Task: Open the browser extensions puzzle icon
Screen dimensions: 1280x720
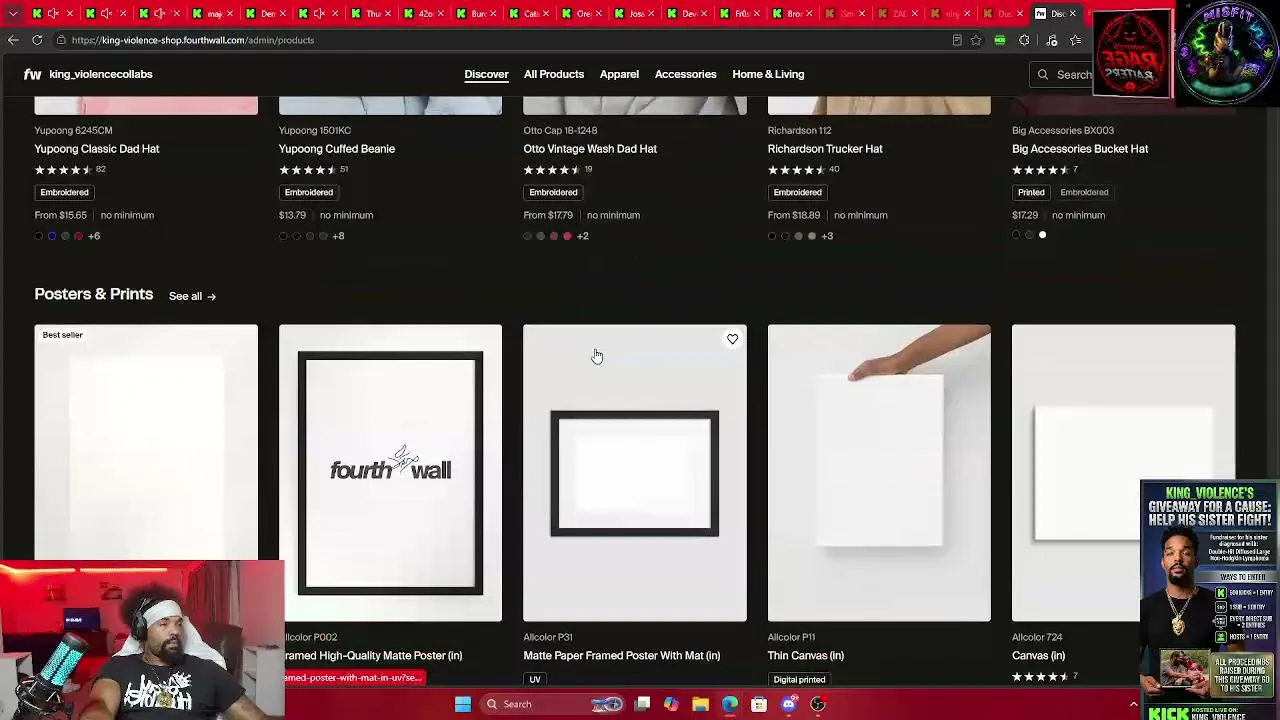Action: point(1024,40)
